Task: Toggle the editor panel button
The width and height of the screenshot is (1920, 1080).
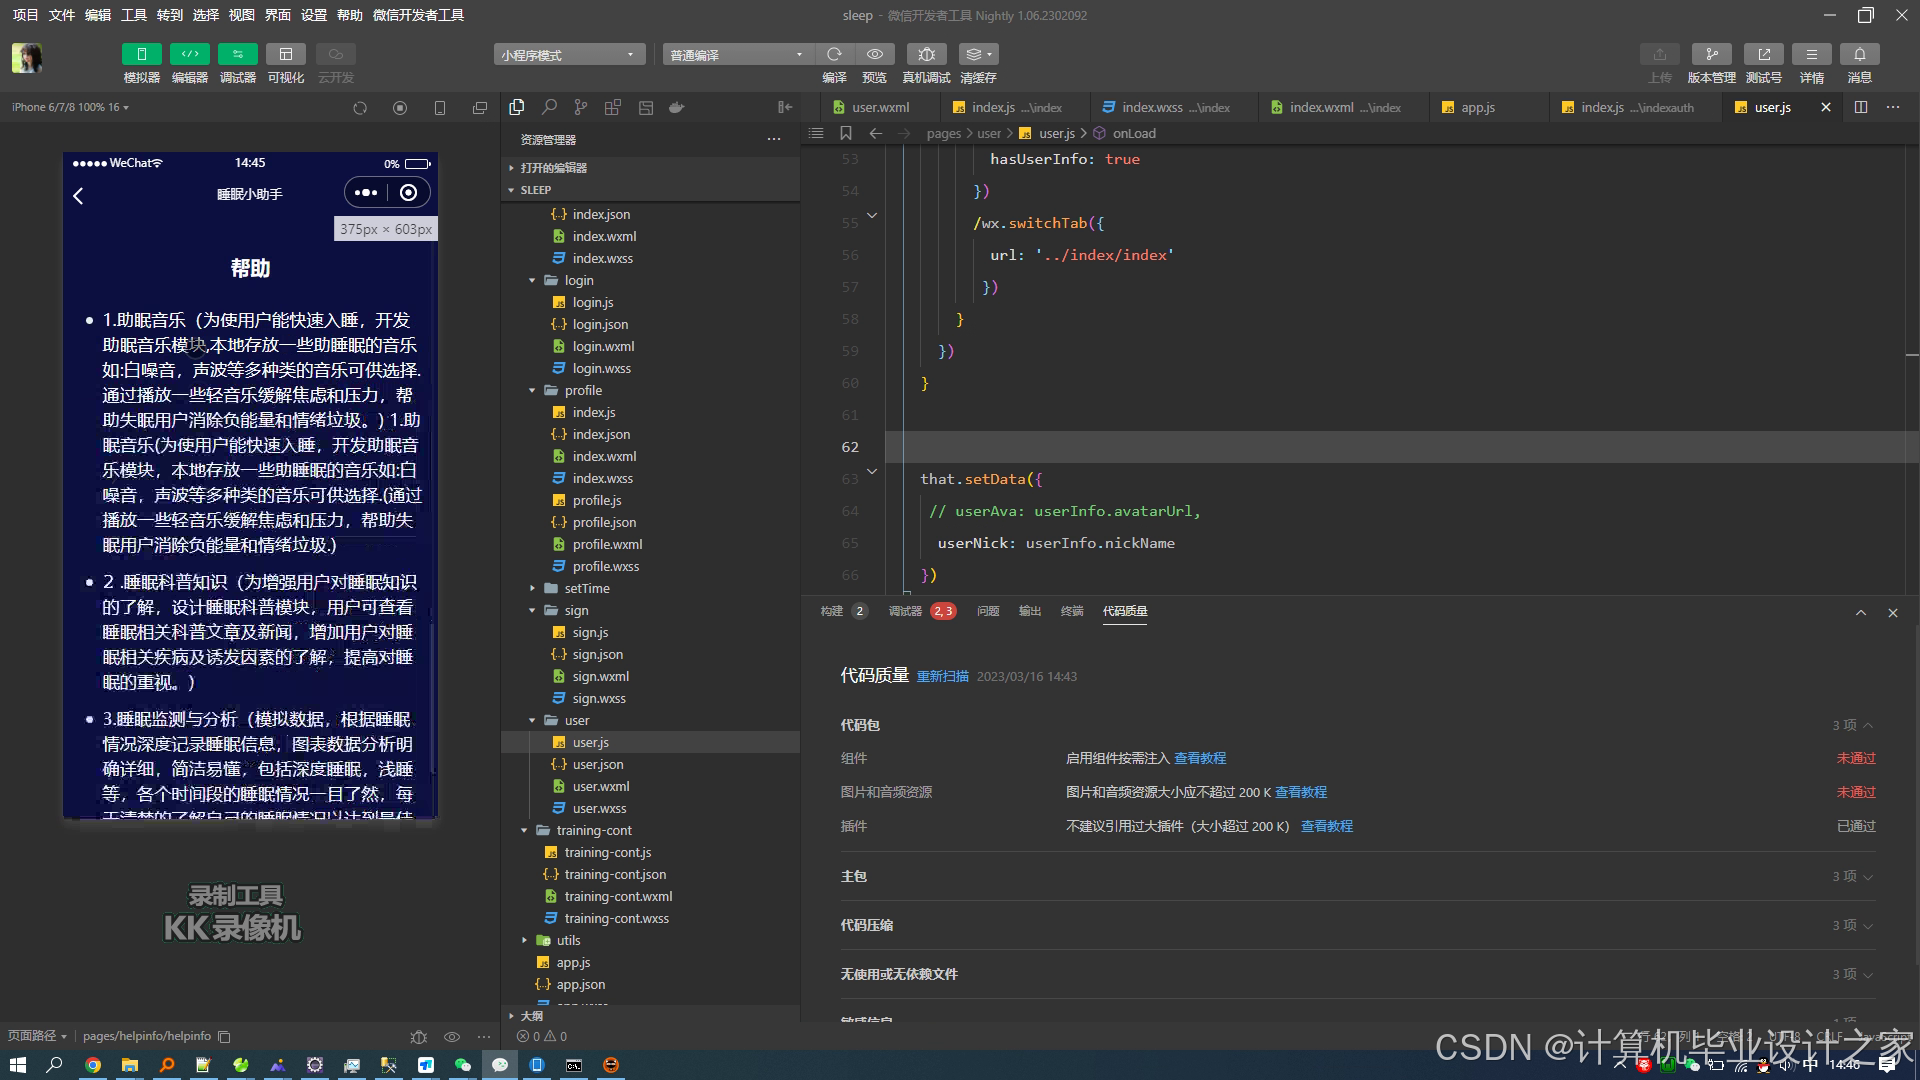Action: [x=189, y=54]
